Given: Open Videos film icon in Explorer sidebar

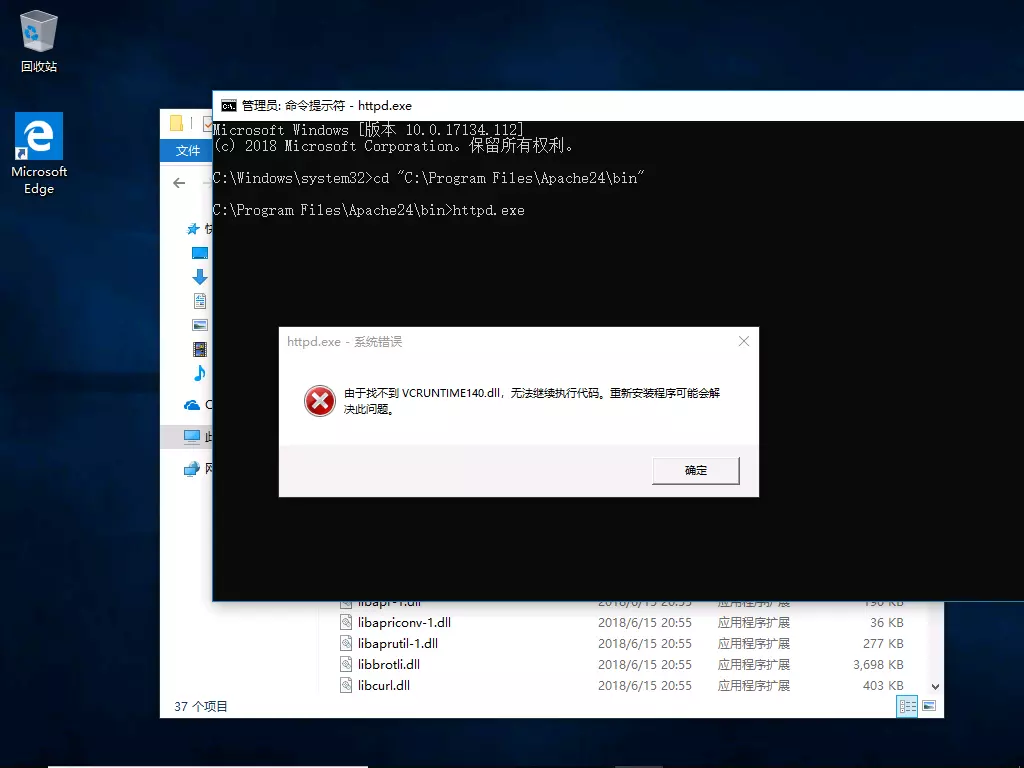Looking at the screenshot, I should (x=200, y=349).
